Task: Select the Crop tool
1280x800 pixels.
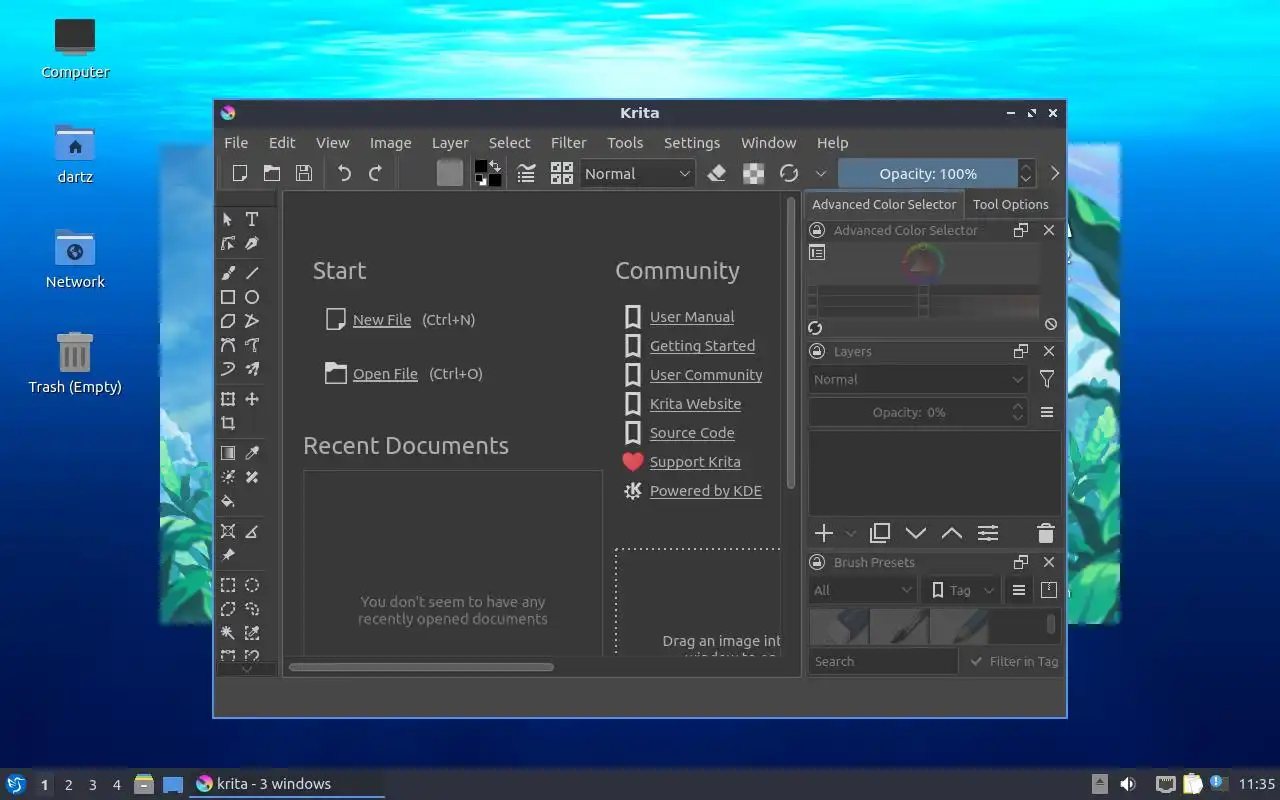Action: point(228,423)
